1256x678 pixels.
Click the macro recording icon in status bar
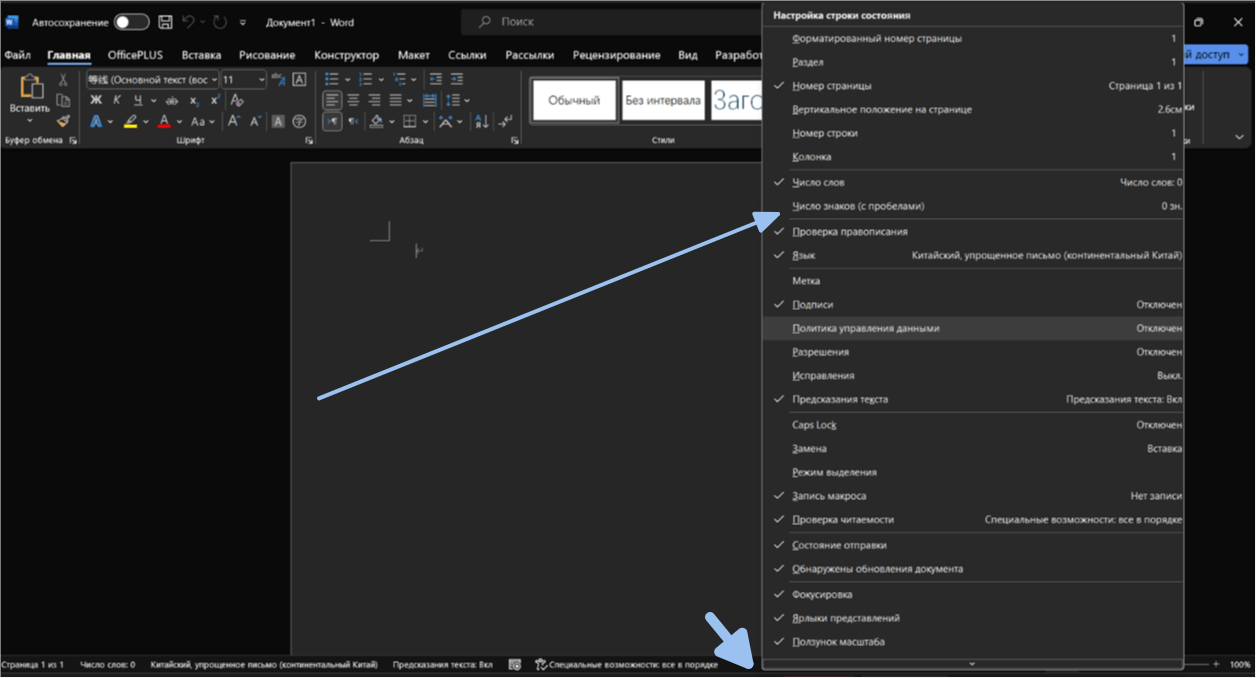(514, 664)
